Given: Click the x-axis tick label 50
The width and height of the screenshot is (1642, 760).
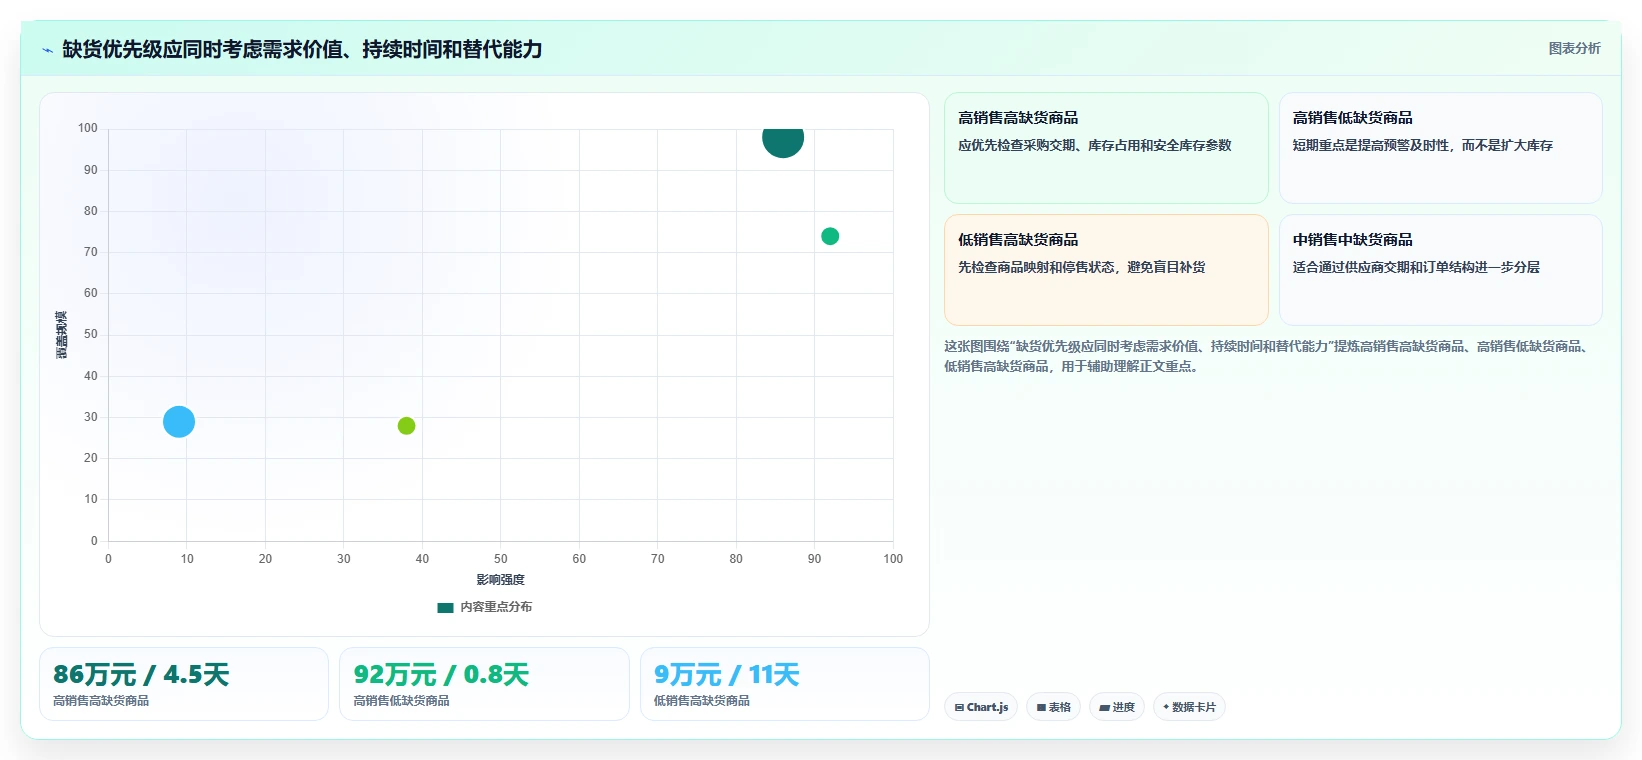Looking at the screenshot, I should (x=500, y=559).
